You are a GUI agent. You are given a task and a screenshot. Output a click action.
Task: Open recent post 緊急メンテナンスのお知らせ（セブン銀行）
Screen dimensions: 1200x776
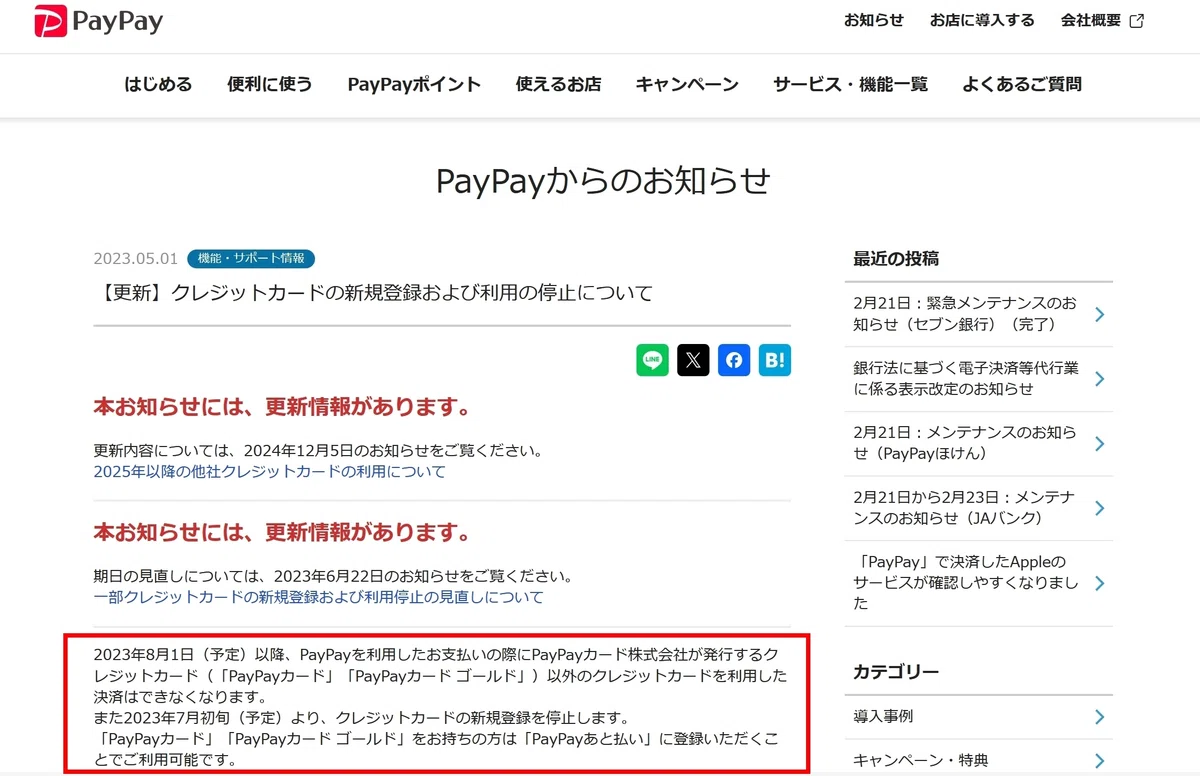pos(966,314)
